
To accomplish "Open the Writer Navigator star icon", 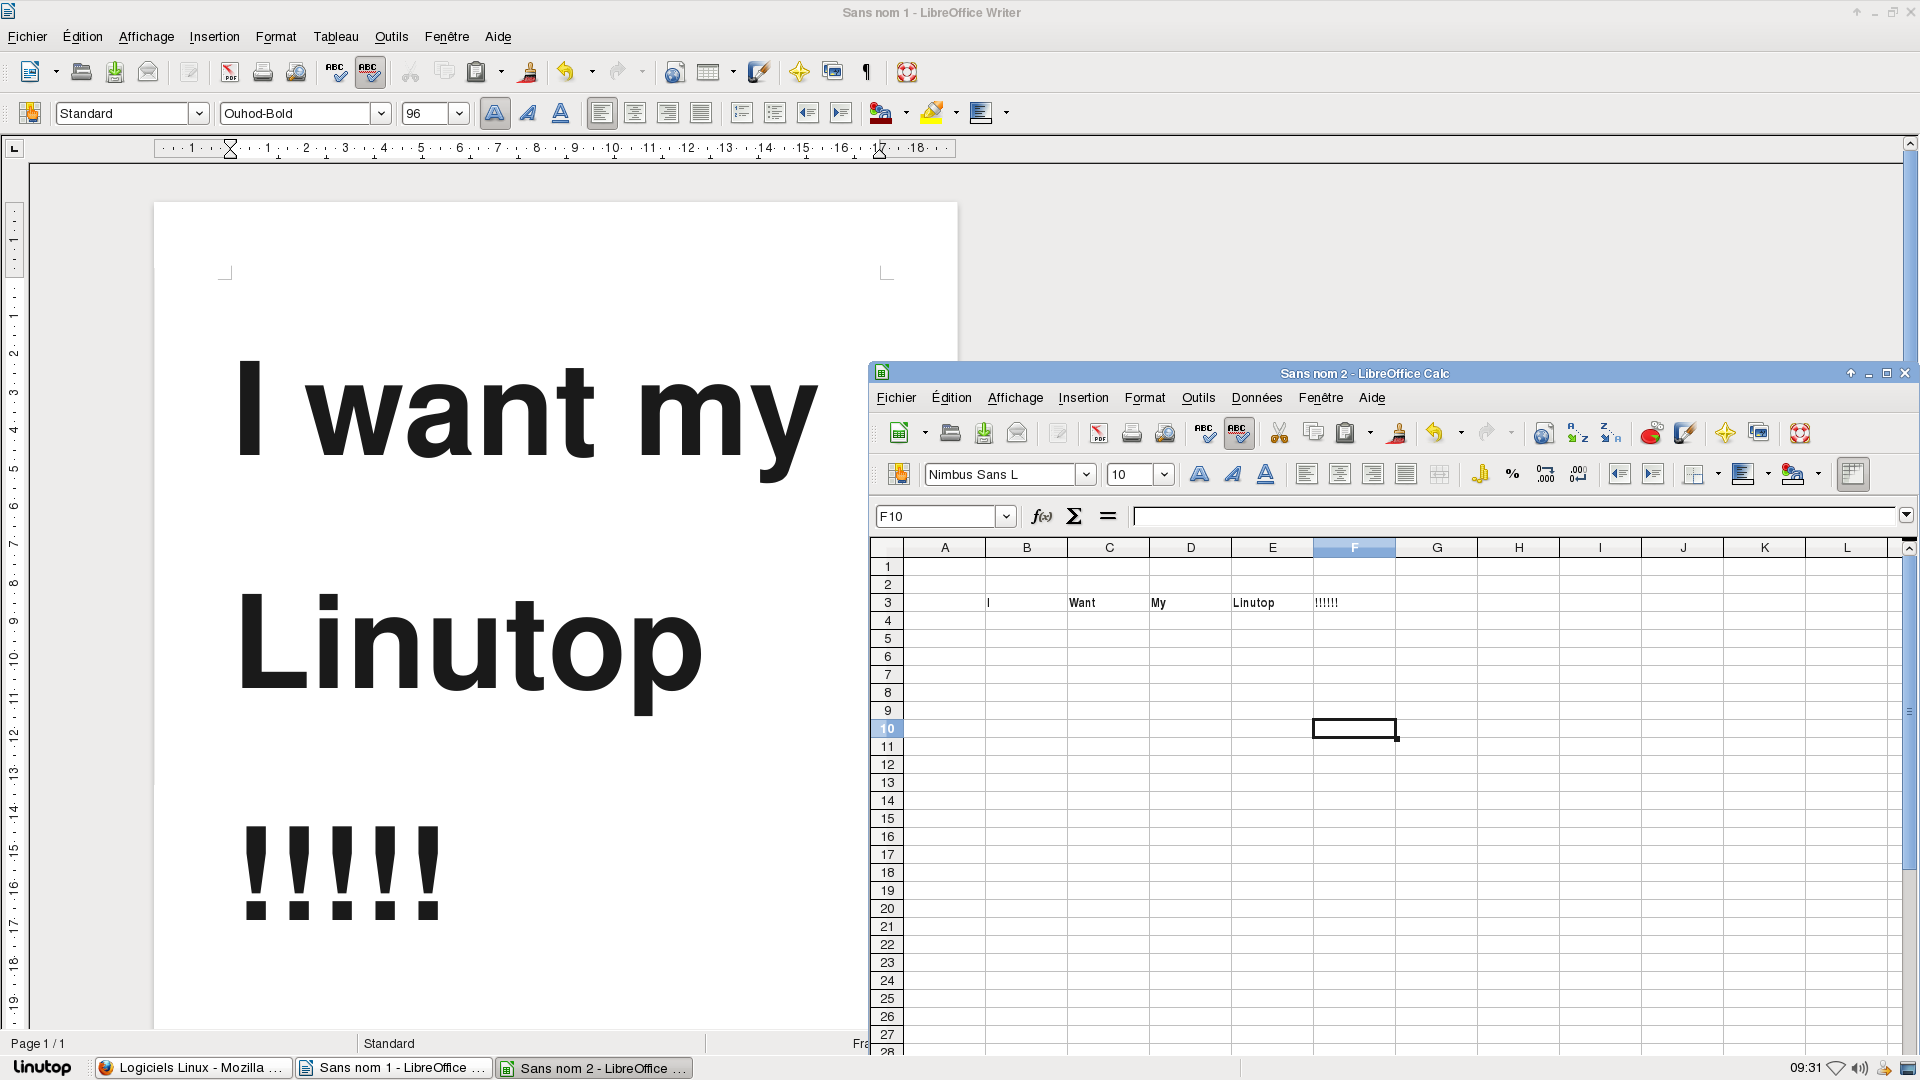I will pyautogui.click(x=799, y=72).
